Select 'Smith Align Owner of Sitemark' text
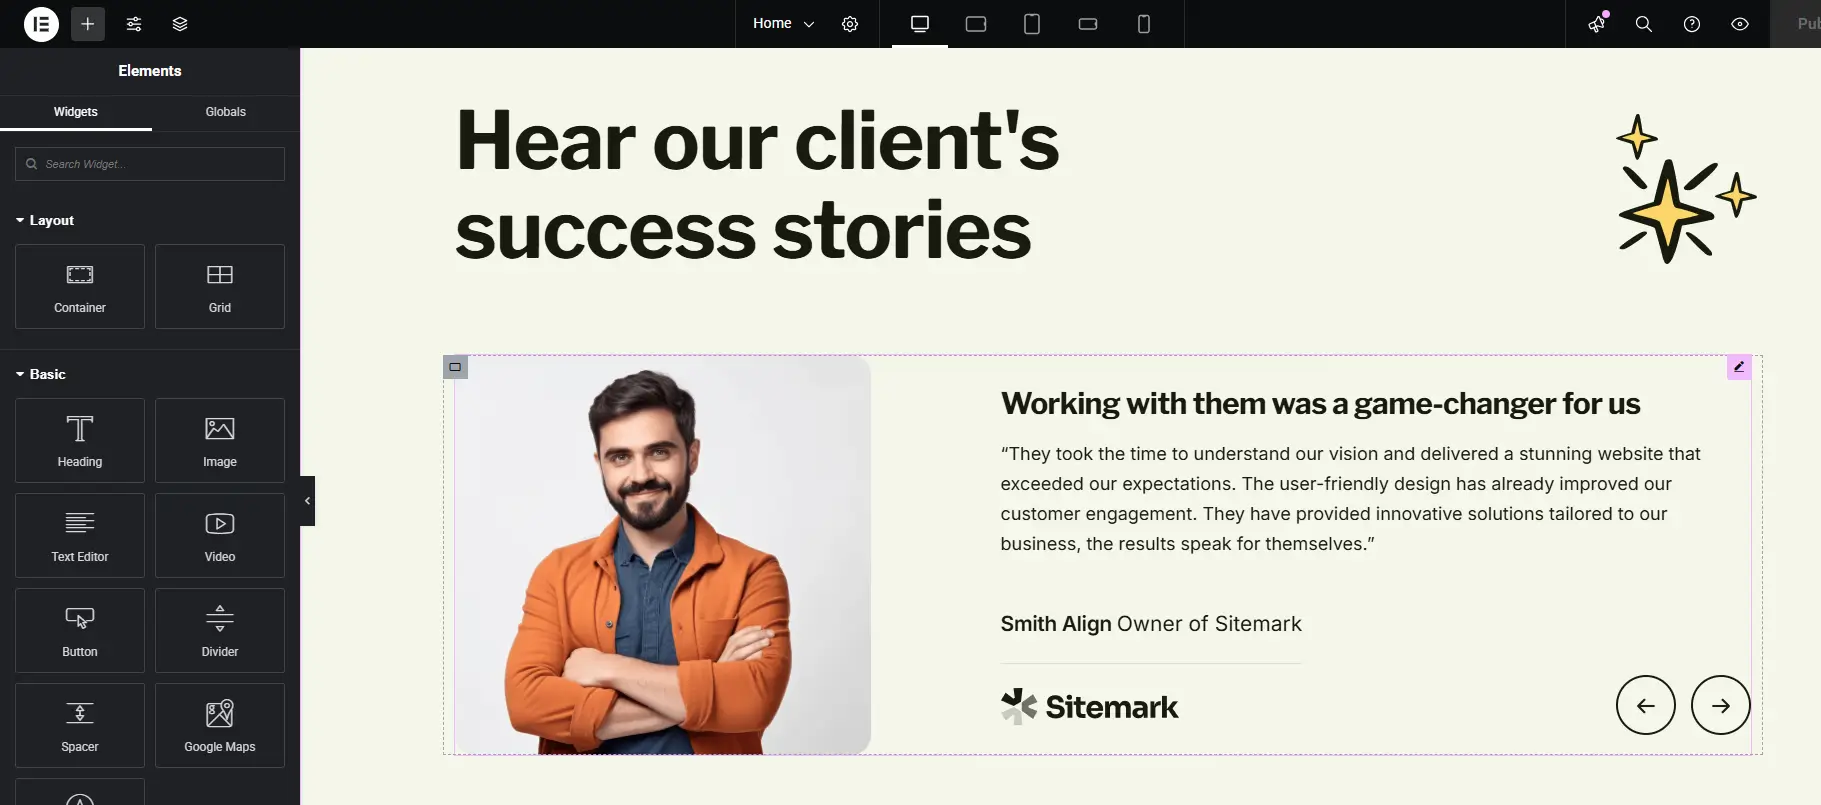This screenshot has width=1821, height=805. 1151,624
